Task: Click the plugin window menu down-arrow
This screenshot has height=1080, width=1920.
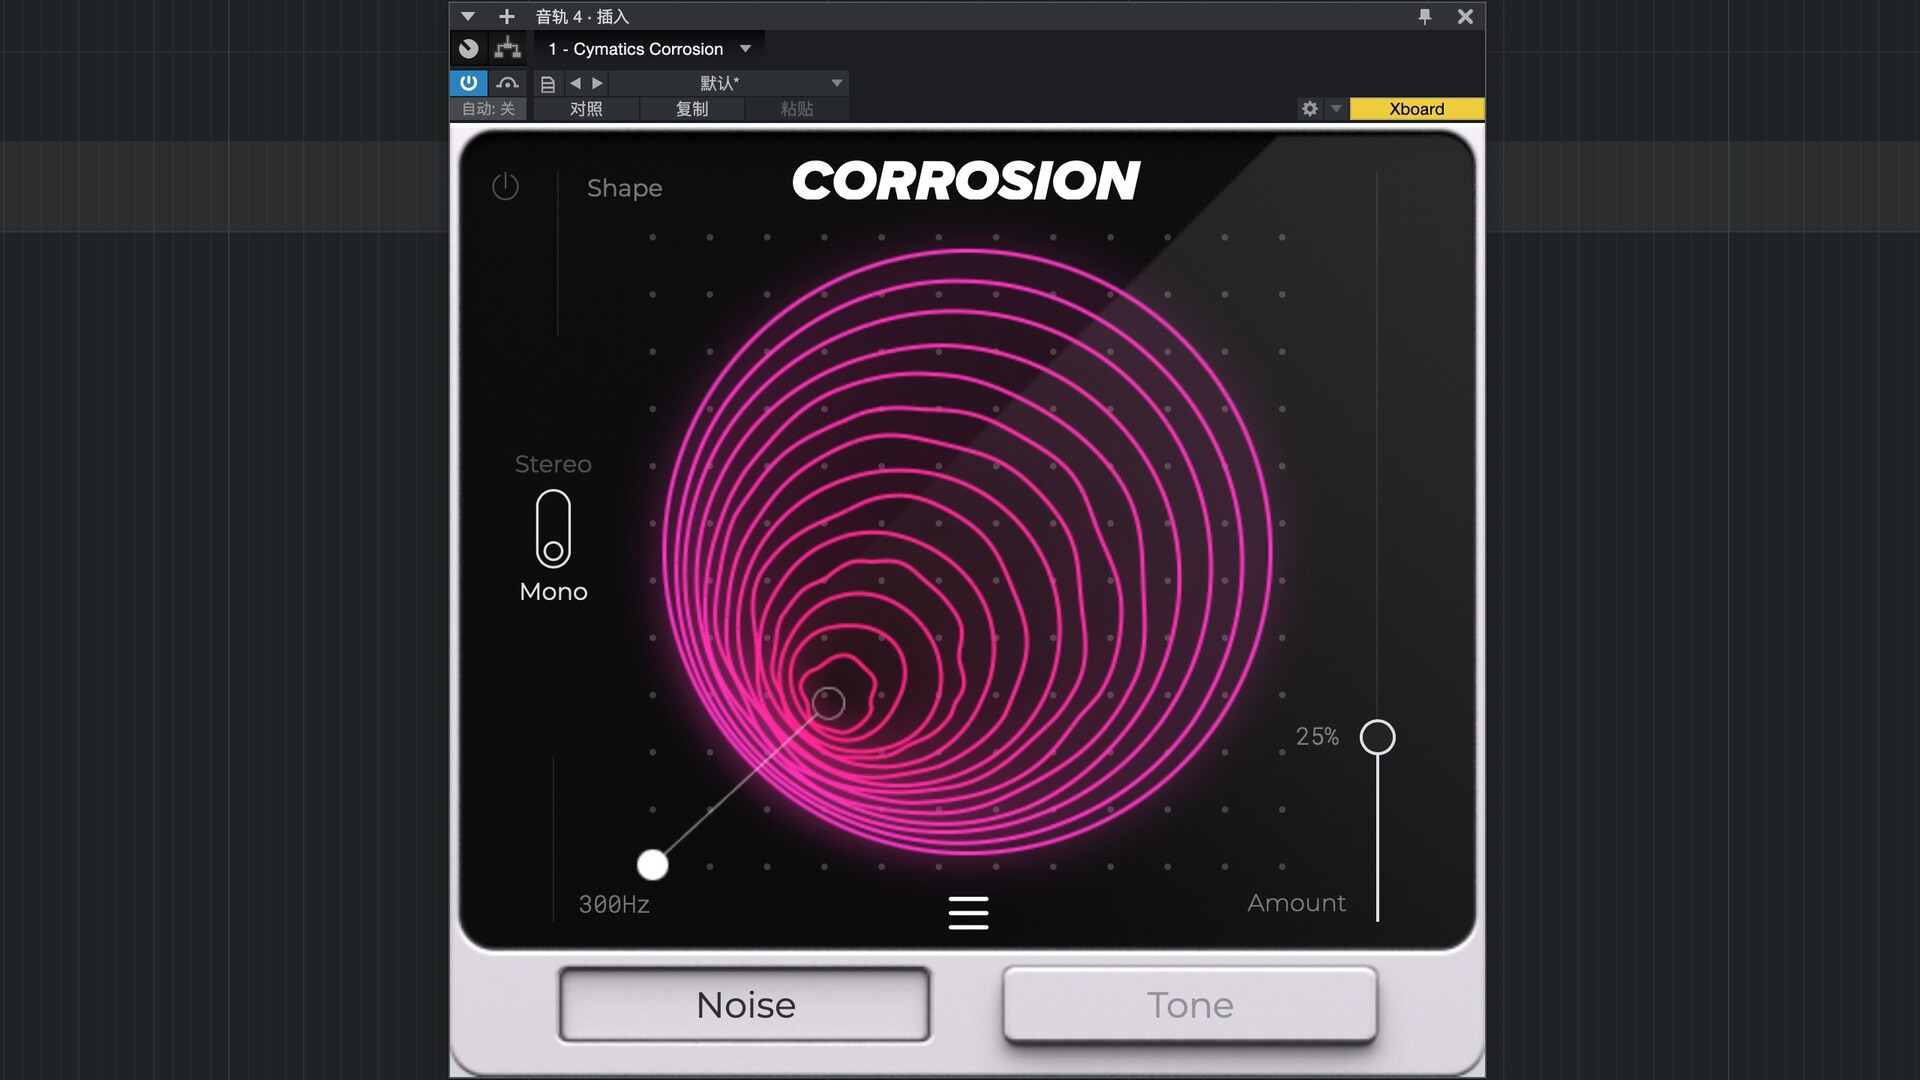Action: (467, 16)
